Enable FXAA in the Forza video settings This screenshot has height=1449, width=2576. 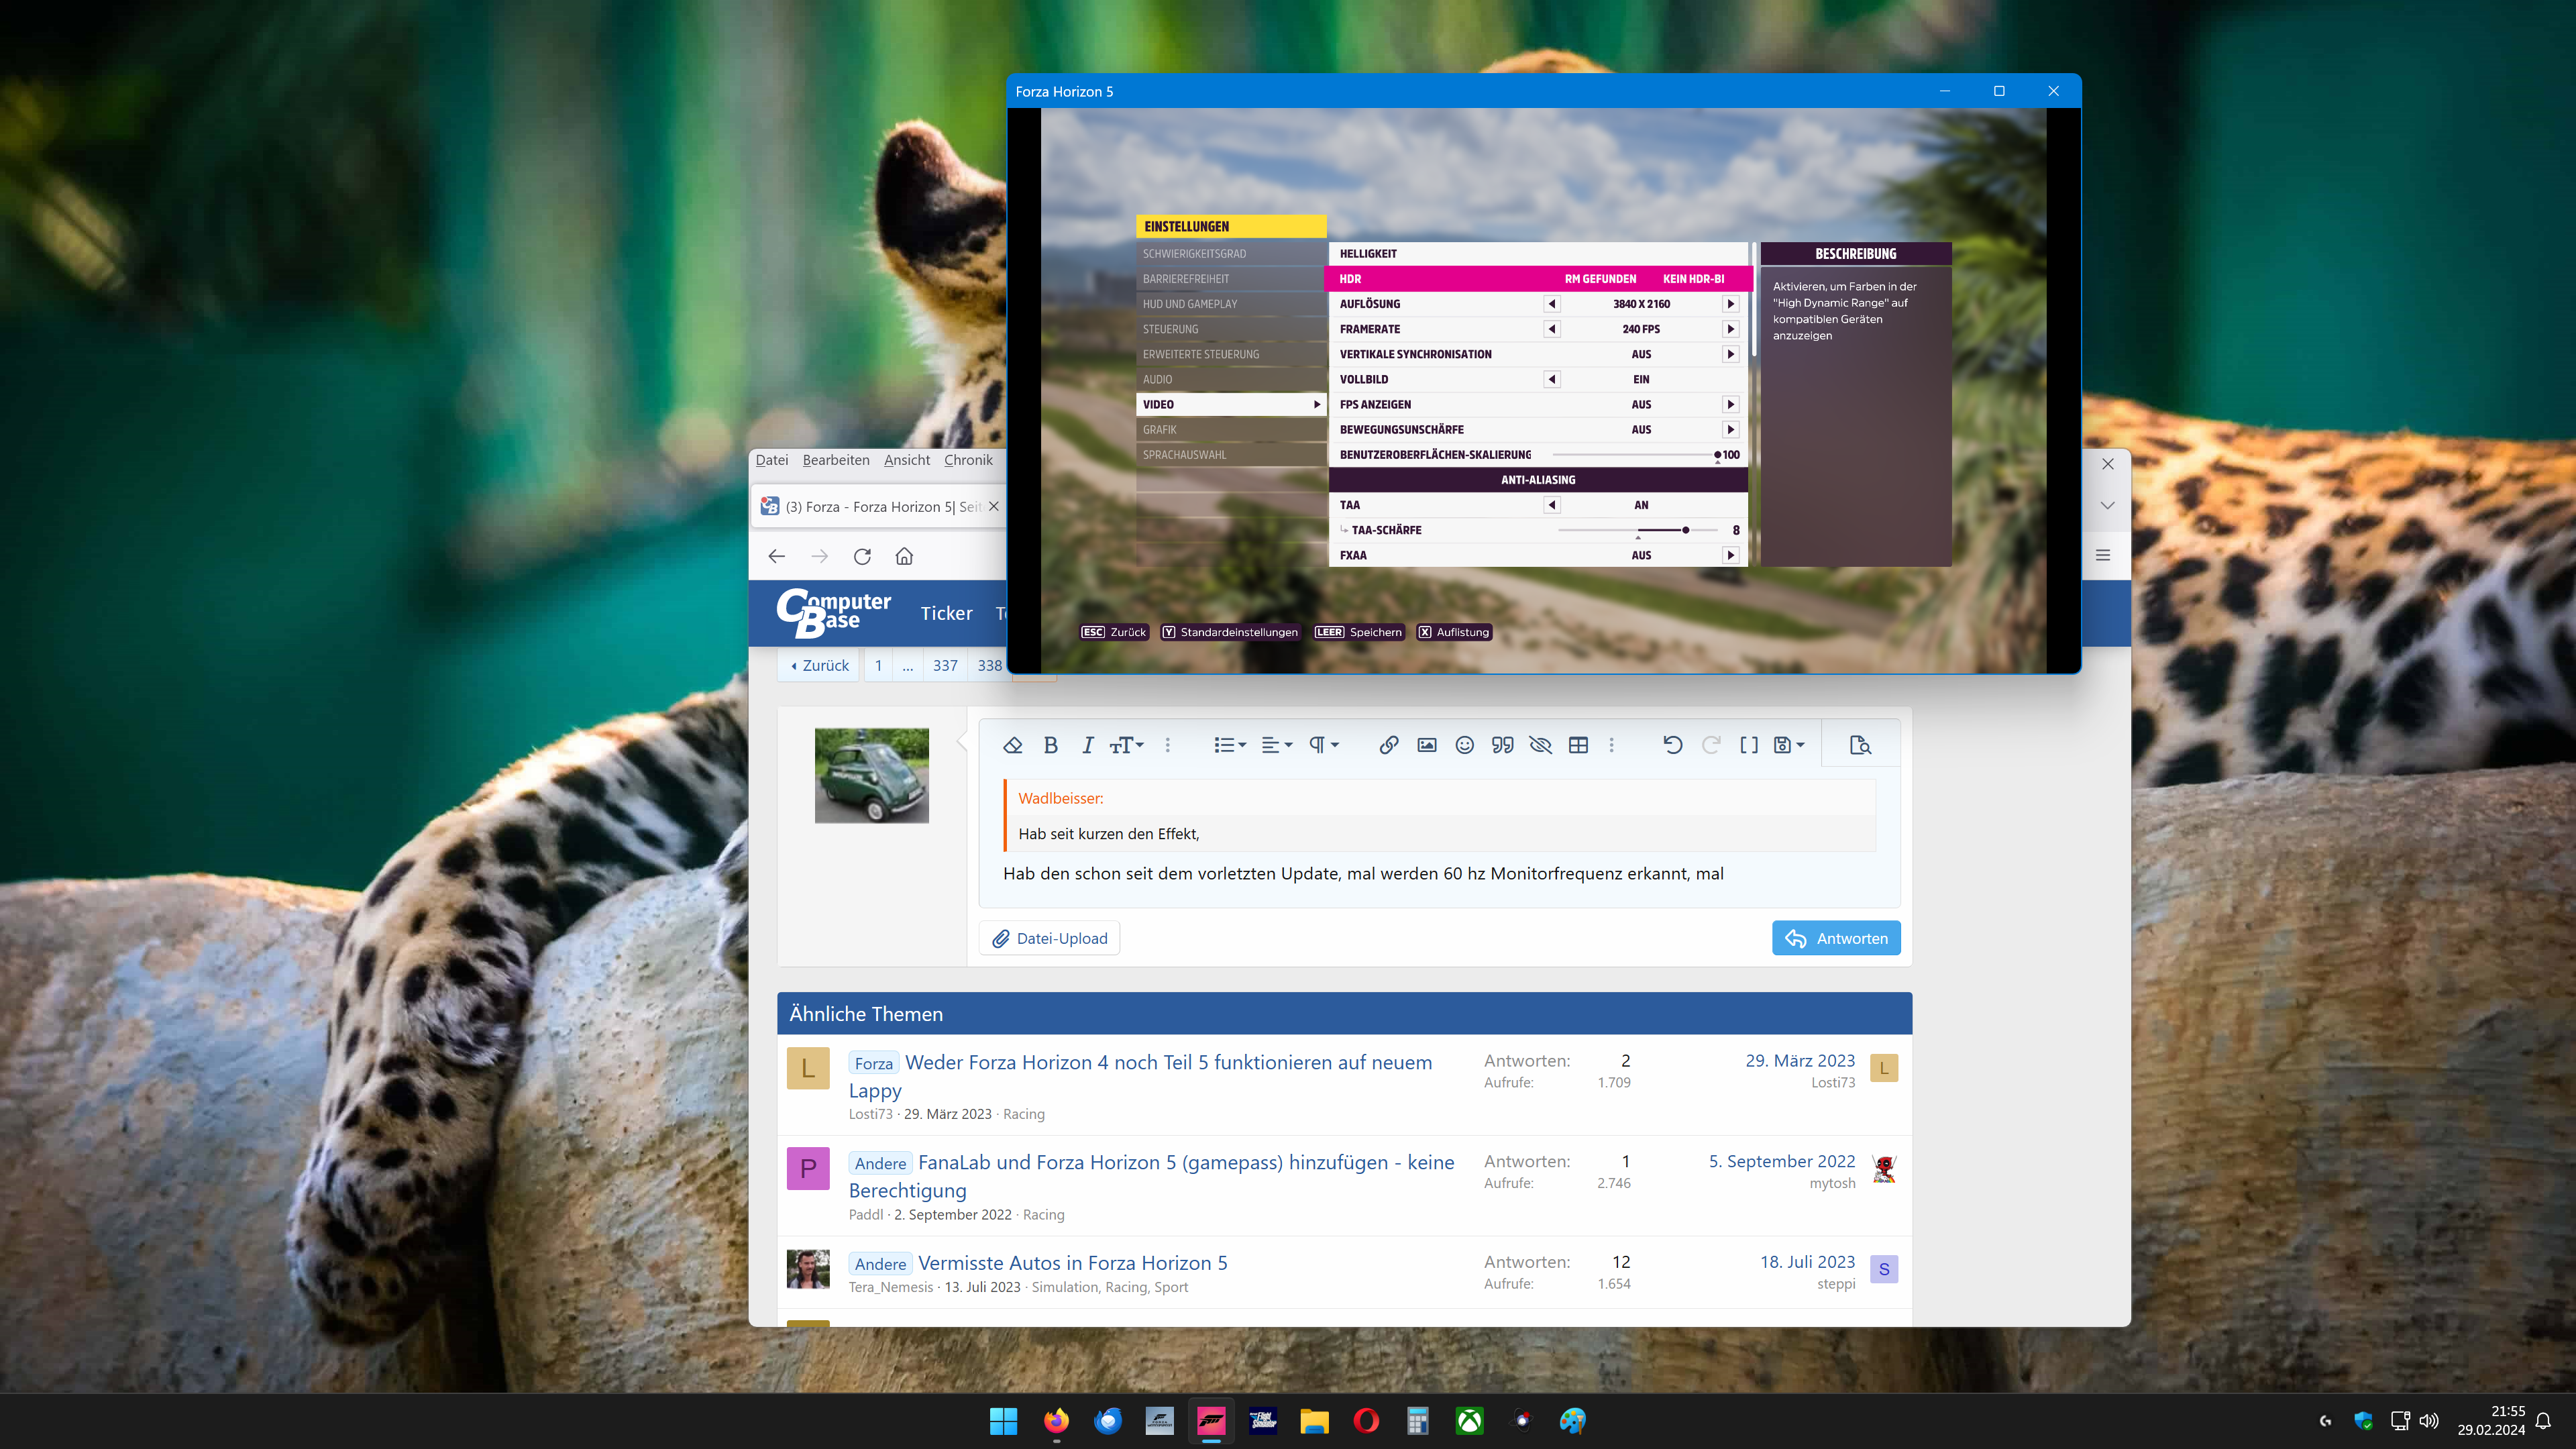click(x=1731, y=555)
